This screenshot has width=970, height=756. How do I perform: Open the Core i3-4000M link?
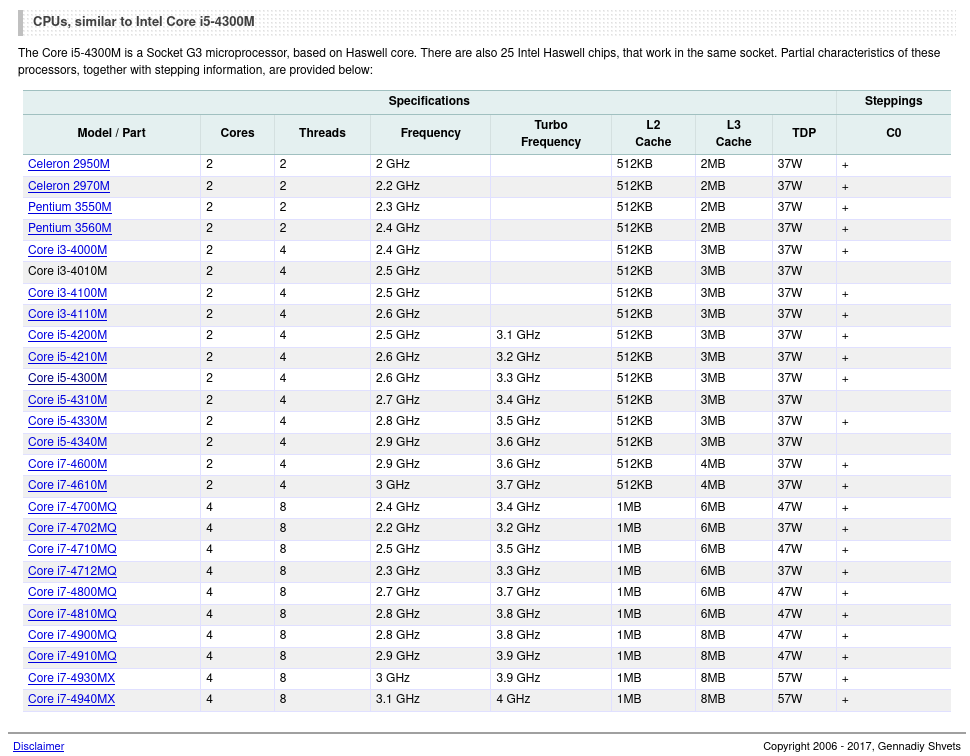(x=67, y=250)
